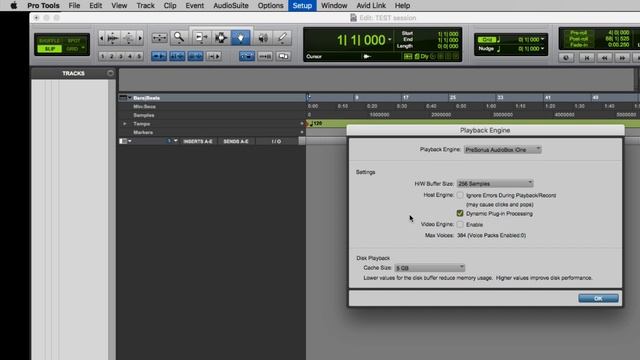Select the Scrubber speaker tool
This screenshot has width=640, height=360.
pyautogui.click(x=263, y=38)
